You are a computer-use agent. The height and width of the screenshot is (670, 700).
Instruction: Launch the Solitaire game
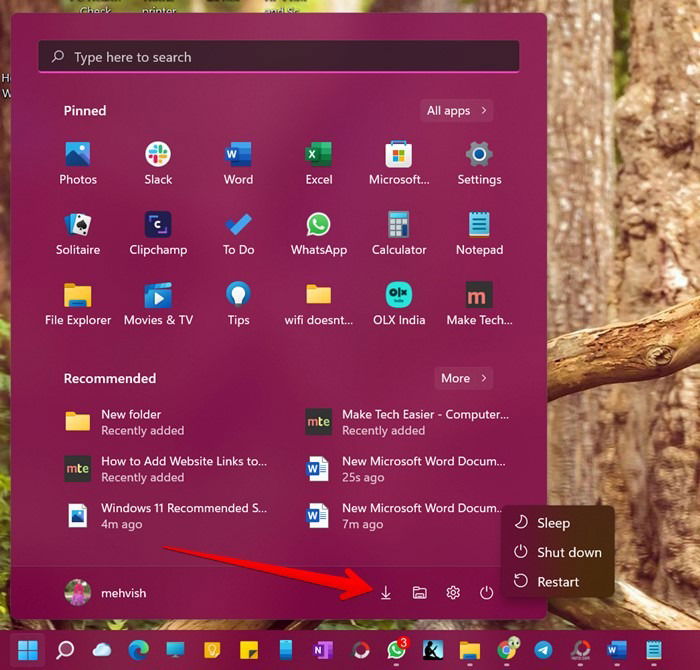pos(78,233)
